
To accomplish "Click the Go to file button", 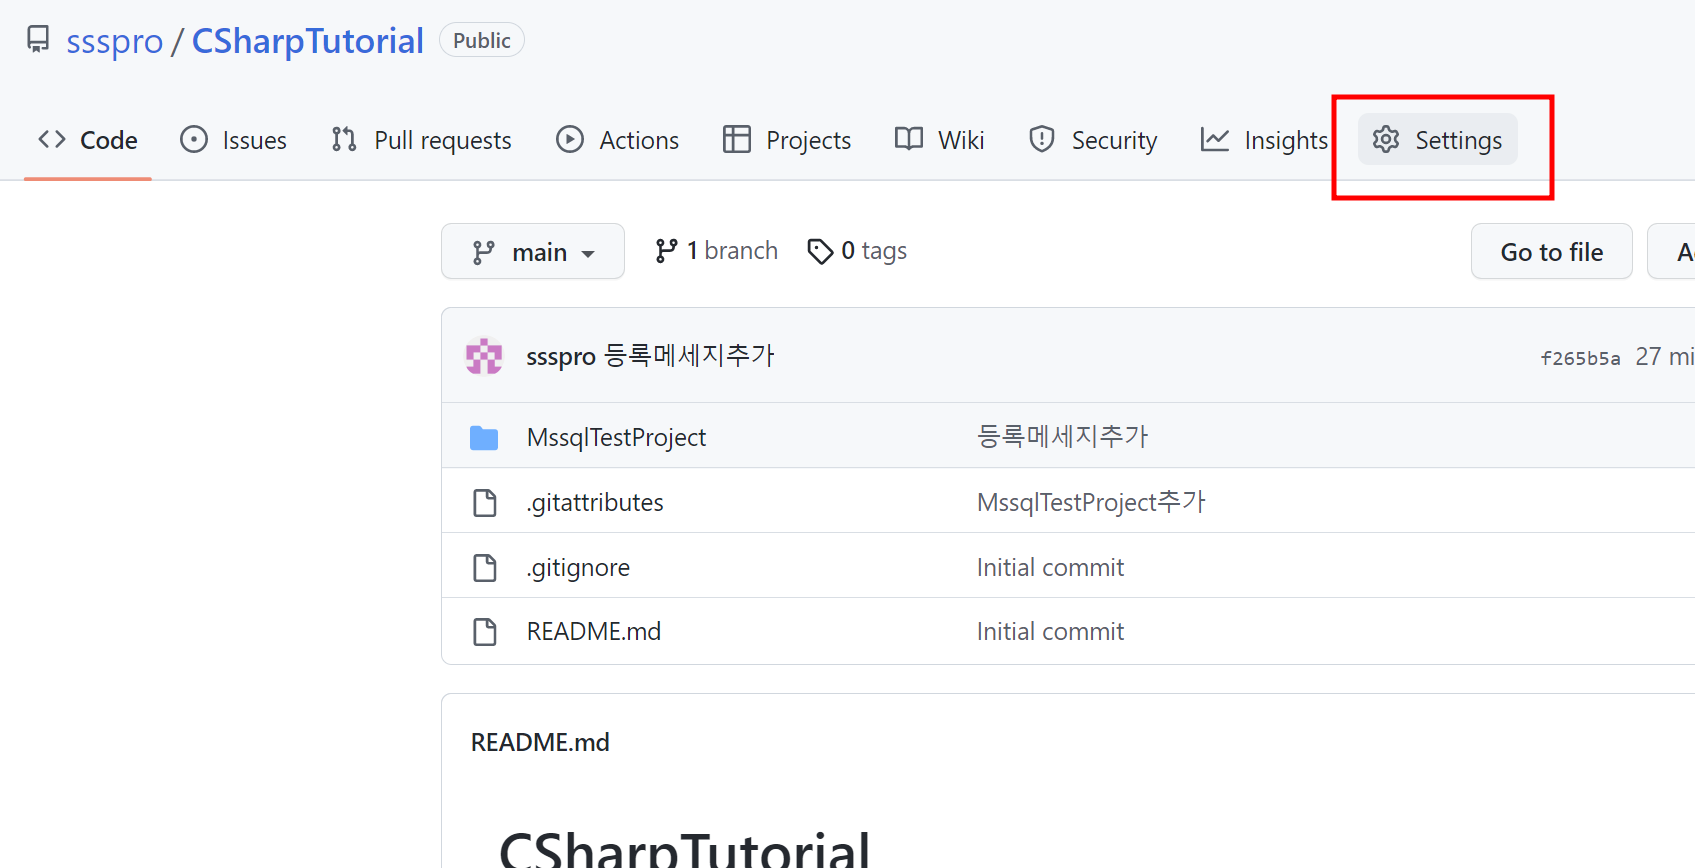I will (x=1552, y=251).
